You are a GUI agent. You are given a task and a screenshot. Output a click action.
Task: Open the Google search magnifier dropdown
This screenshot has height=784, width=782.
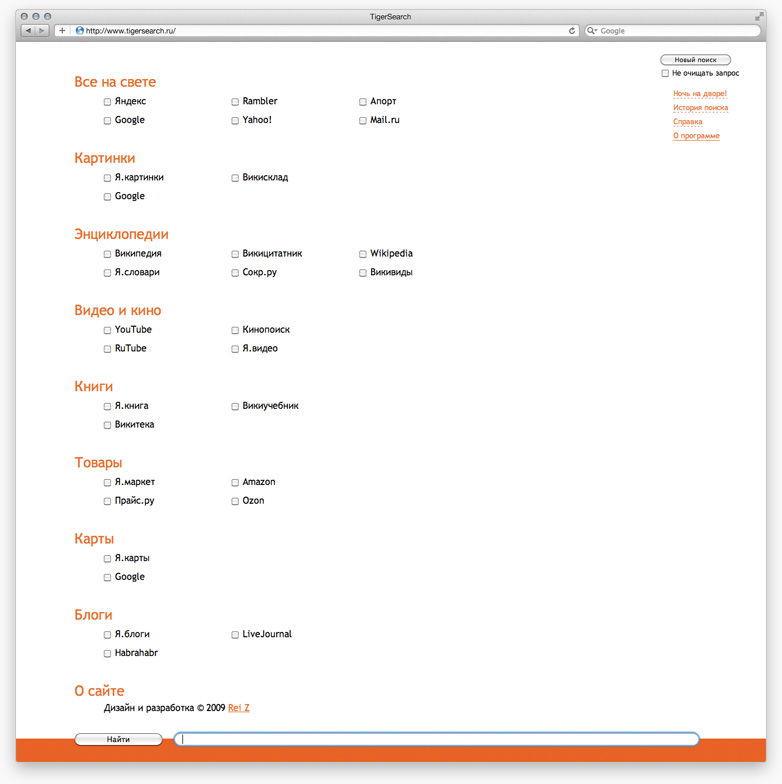pyautogui.click(x=592, y=30)
